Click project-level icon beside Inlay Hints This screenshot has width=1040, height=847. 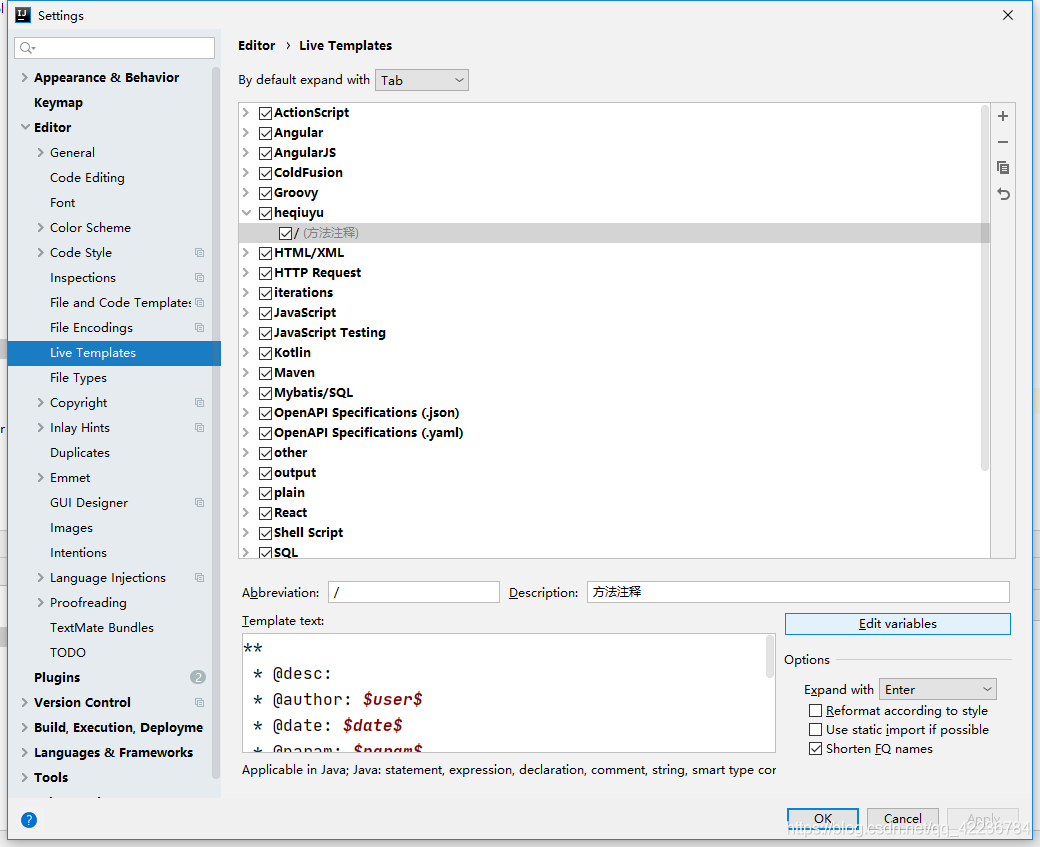(199, 428)
